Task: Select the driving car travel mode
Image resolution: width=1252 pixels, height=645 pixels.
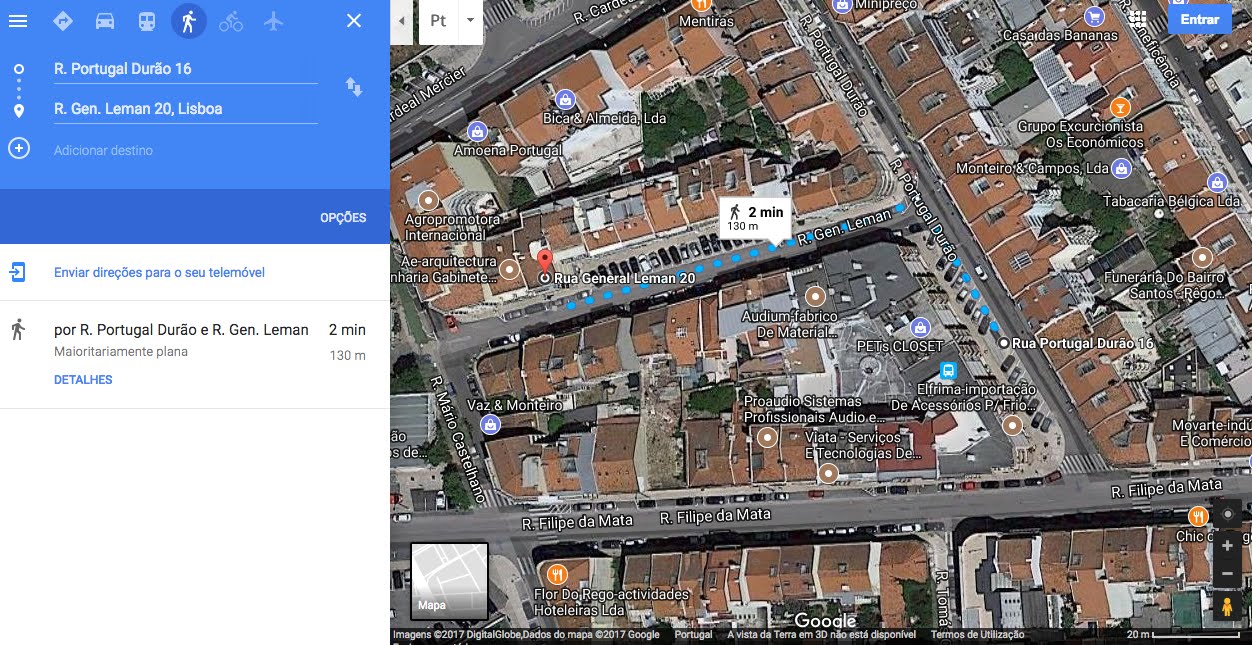Action: pos(104,20)
